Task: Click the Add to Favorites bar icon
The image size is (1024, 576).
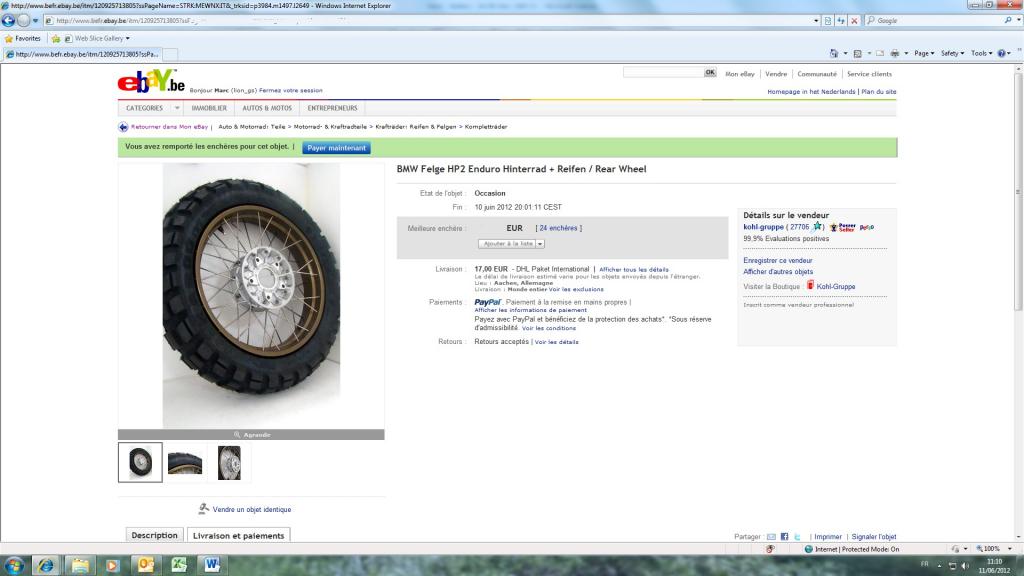Action: click(56, 39)
